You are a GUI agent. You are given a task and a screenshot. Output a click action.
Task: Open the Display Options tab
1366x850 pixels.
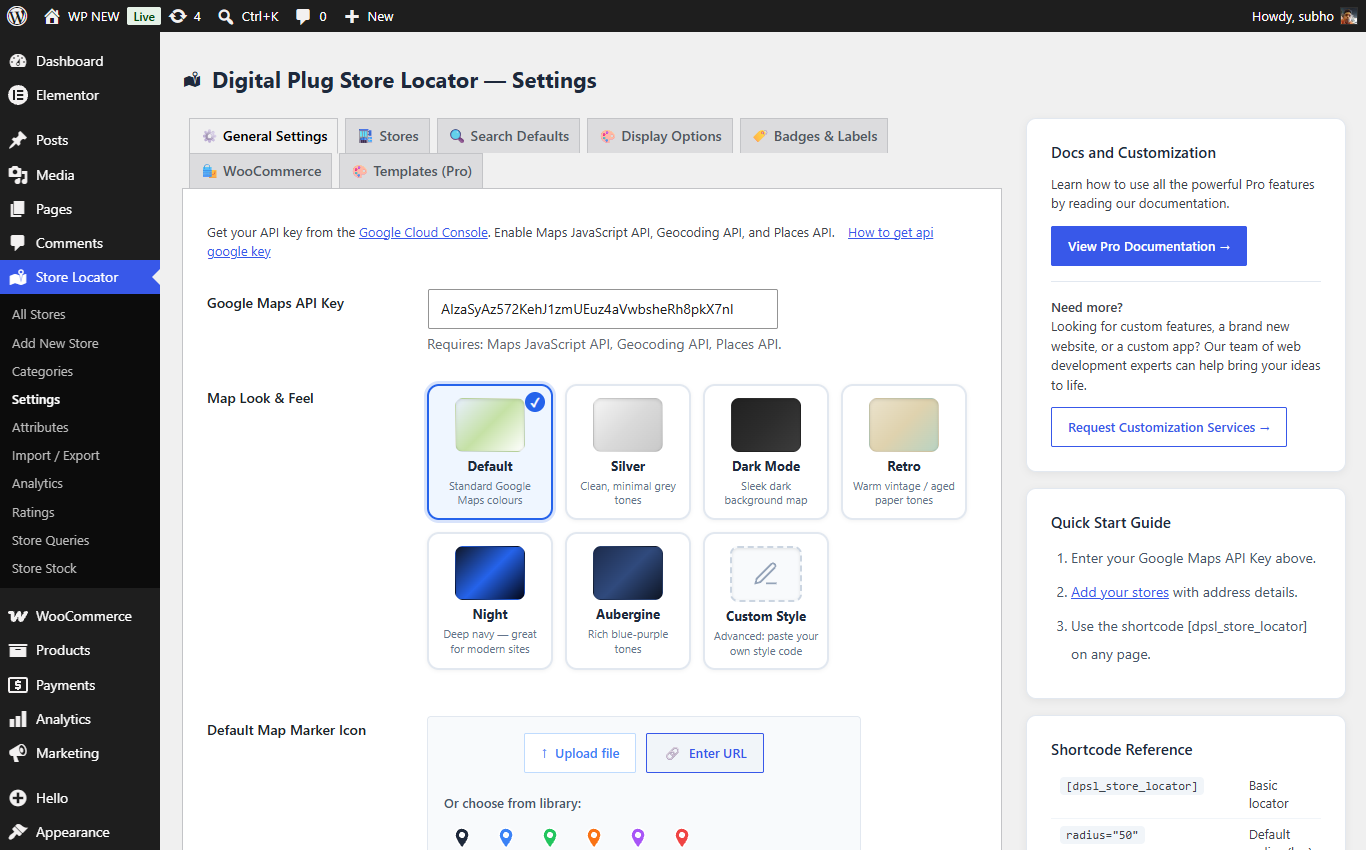[x=660, y=136]
